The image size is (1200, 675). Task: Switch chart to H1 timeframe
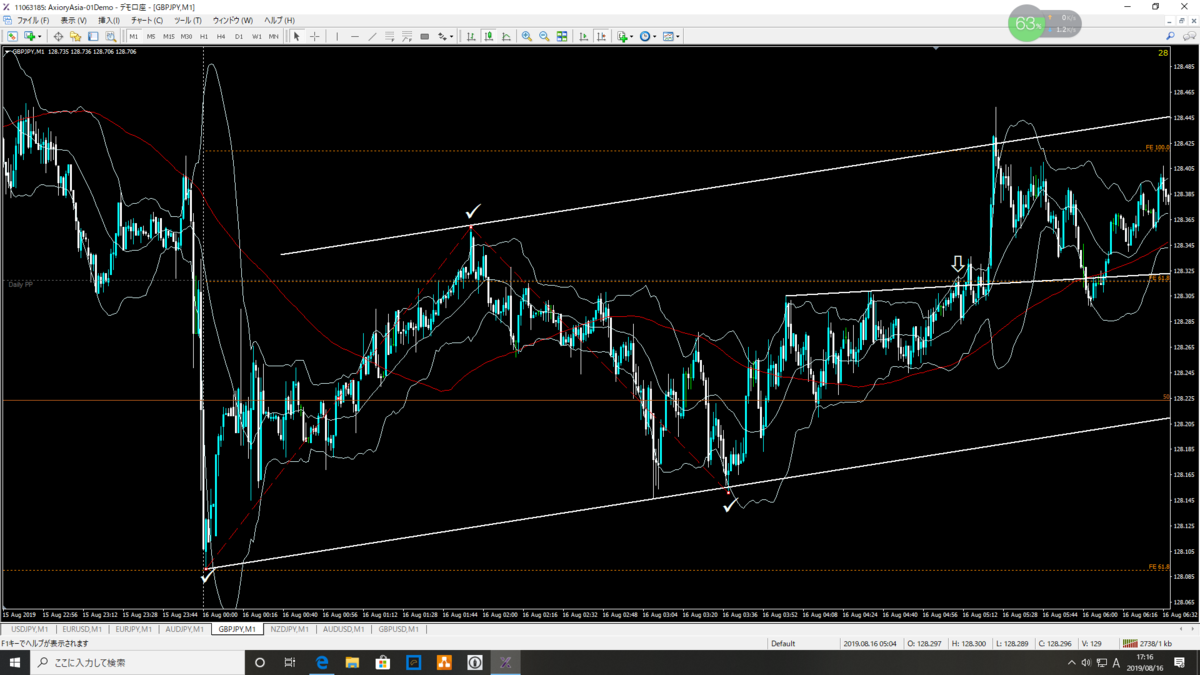[204, 36]
